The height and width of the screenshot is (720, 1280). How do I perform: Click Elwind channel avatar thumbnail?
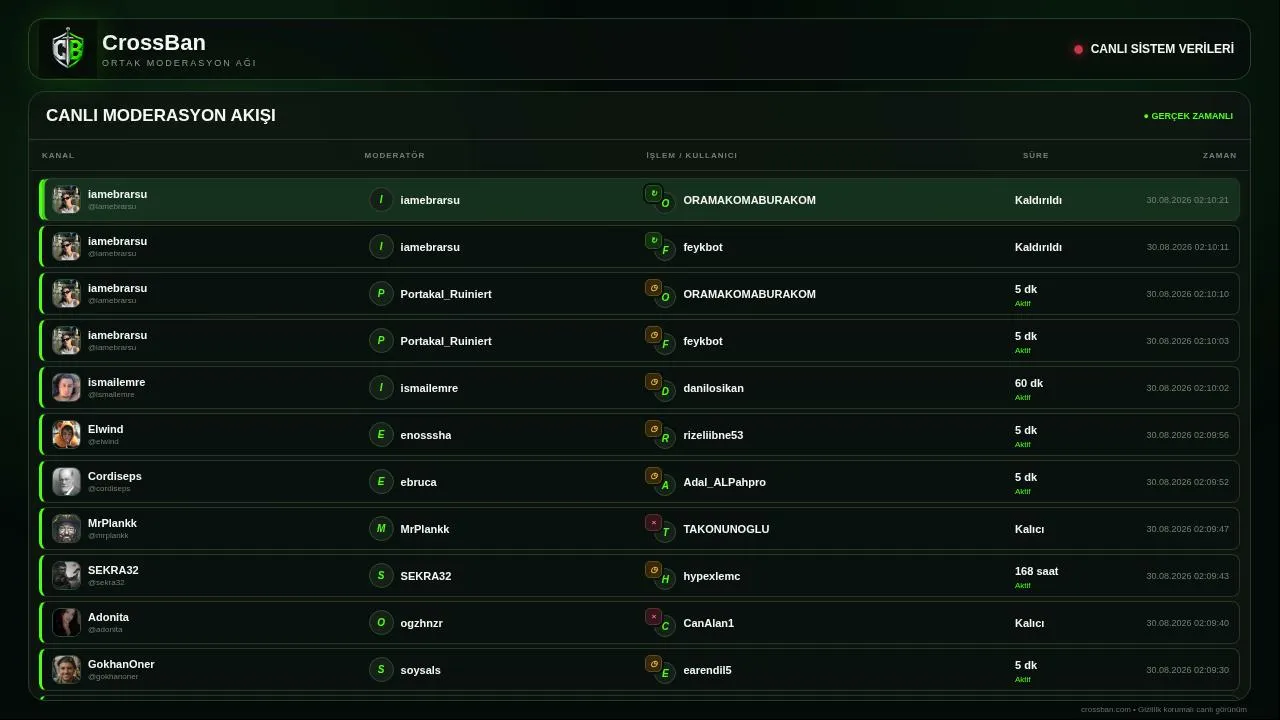(66, 435)
